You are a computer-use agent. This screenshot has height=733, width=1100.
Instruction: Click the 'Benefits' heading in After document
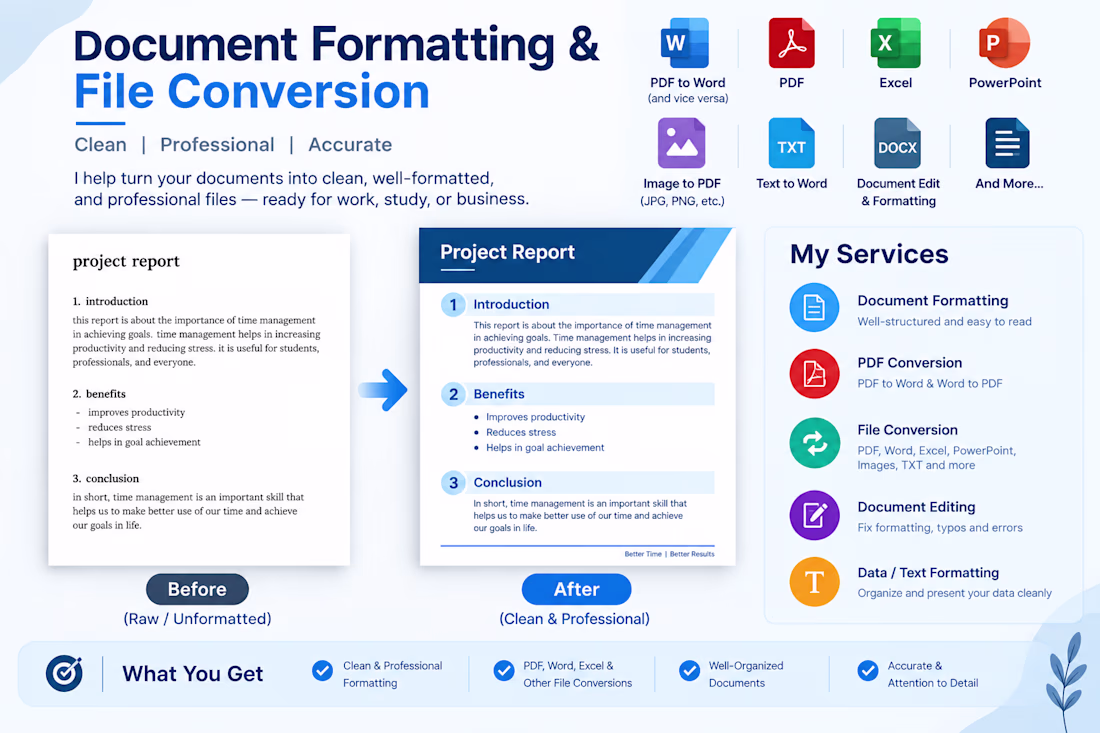point(499,394)
